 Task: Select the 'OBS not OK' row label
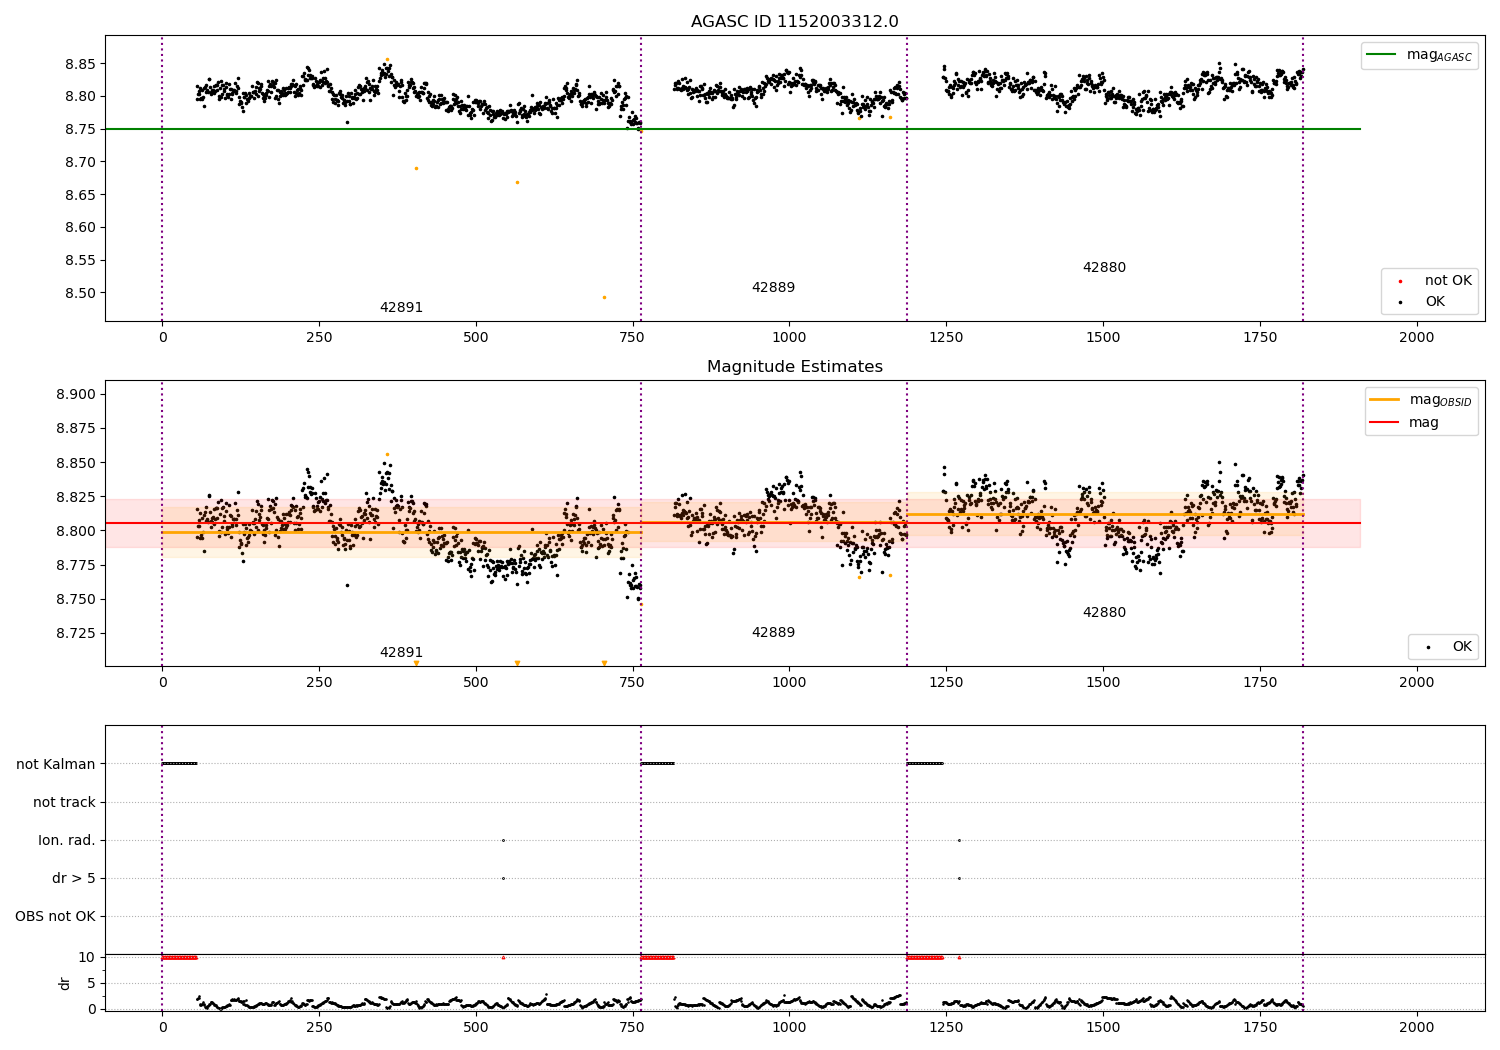(x=56, y=916)
